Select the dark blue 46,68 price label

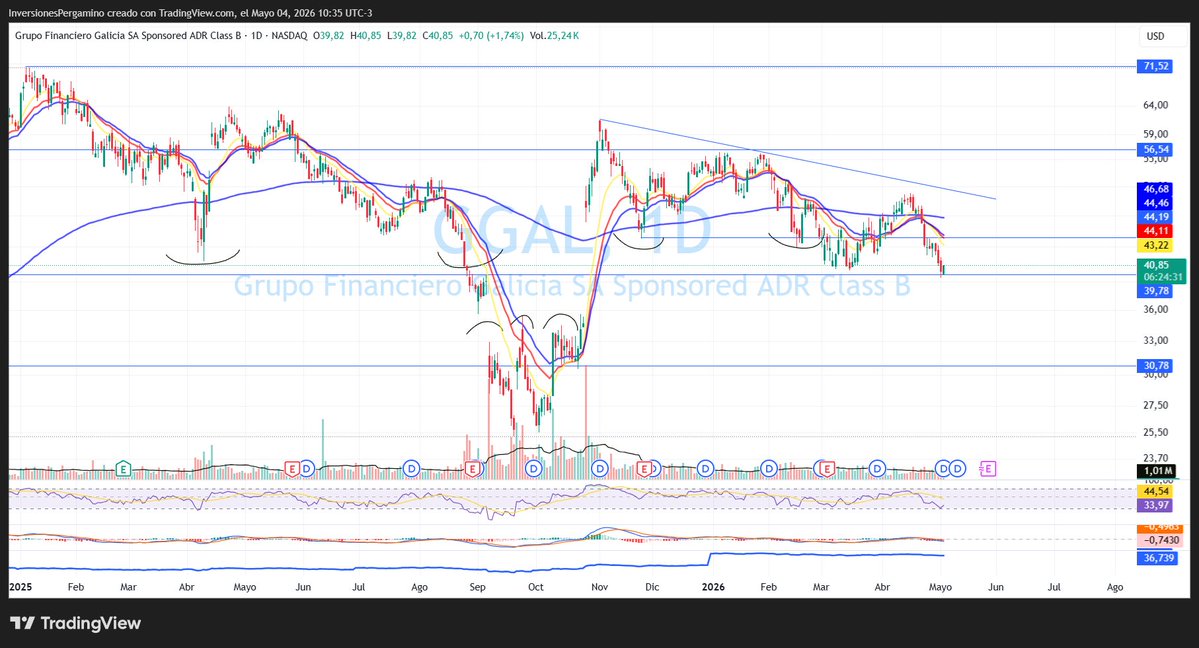(x=1155, y=189)
